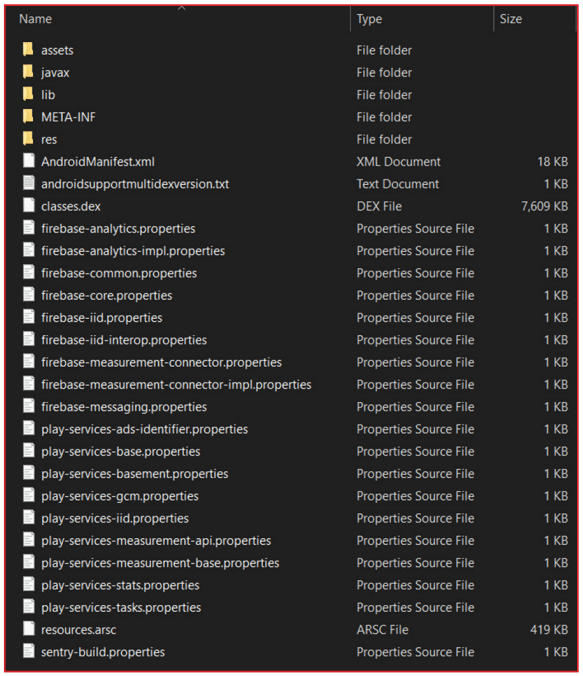Click the 18 KB size value
This screenshot has height=676, width=583.
tap(552, 162)
